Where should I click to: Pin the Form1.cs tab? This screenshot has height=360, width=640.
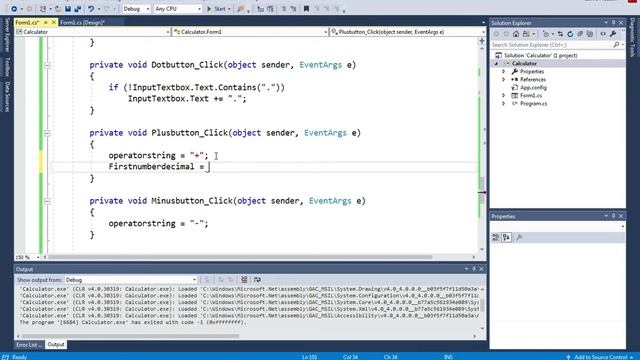tap(46, 22)
